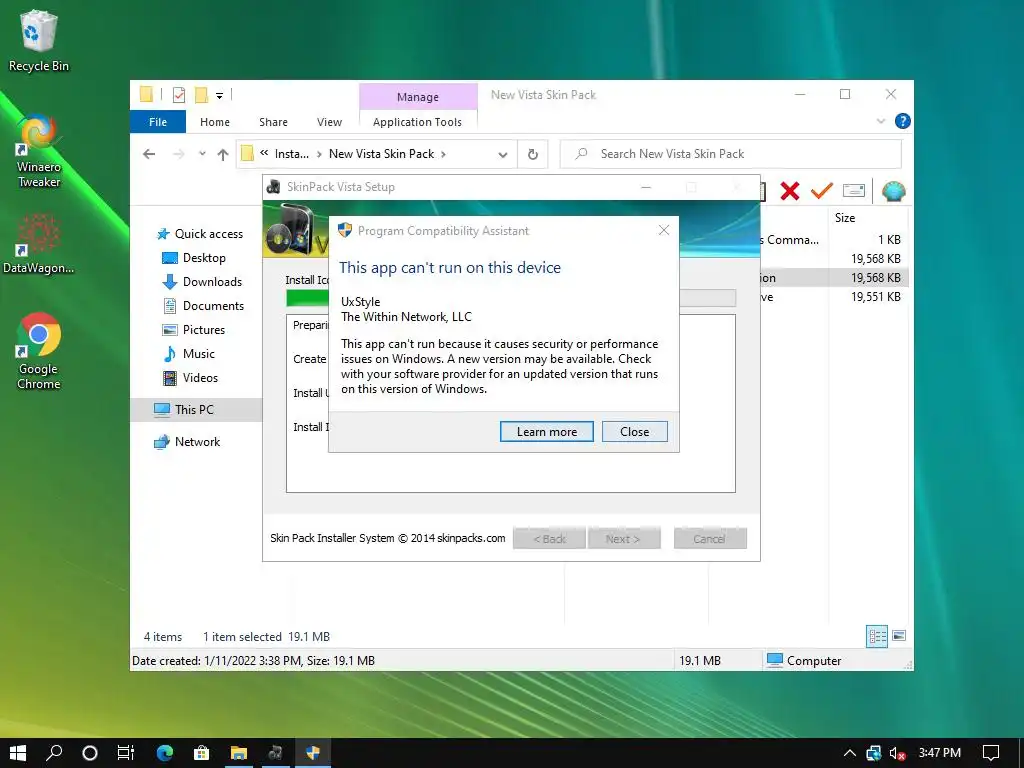Image resolution: width=1024 pixels, height=768 pixels.
Task: Open the network tray icon
Action: [874, 753]
